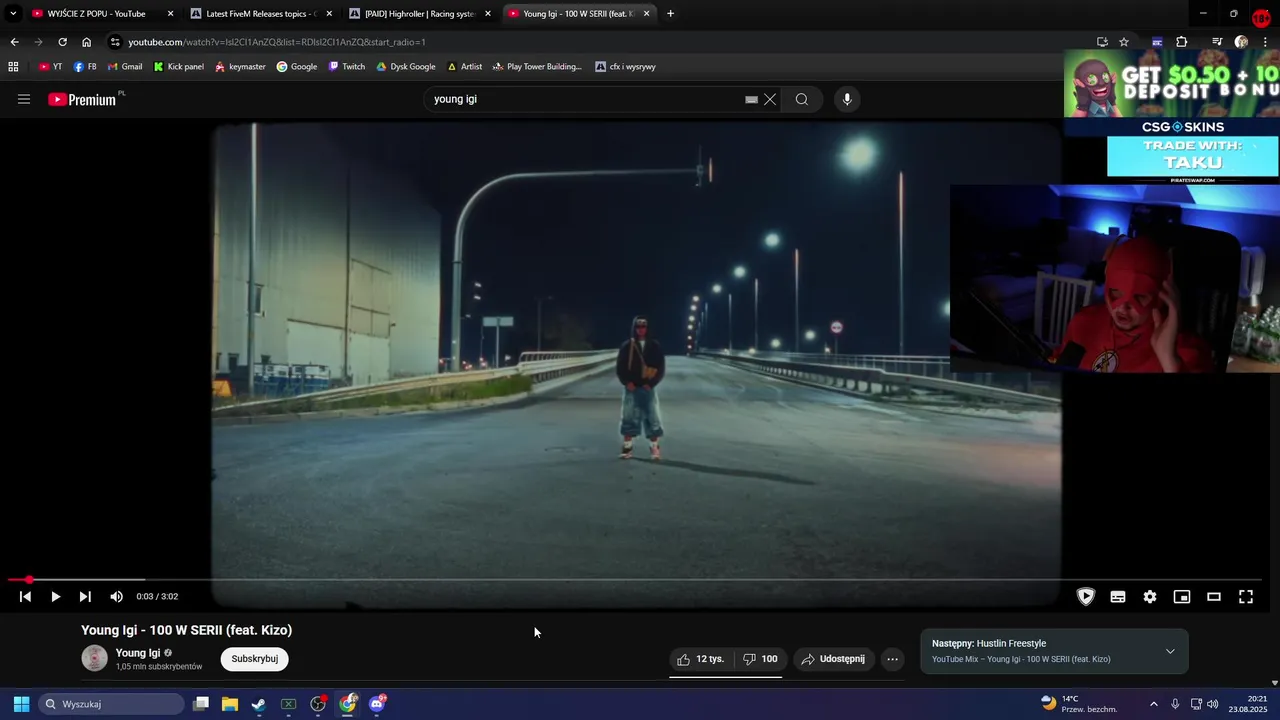This screenshot has width=1280, height=720.
Task: Go to YouTube Premium home logo
Action: [82, 99]
